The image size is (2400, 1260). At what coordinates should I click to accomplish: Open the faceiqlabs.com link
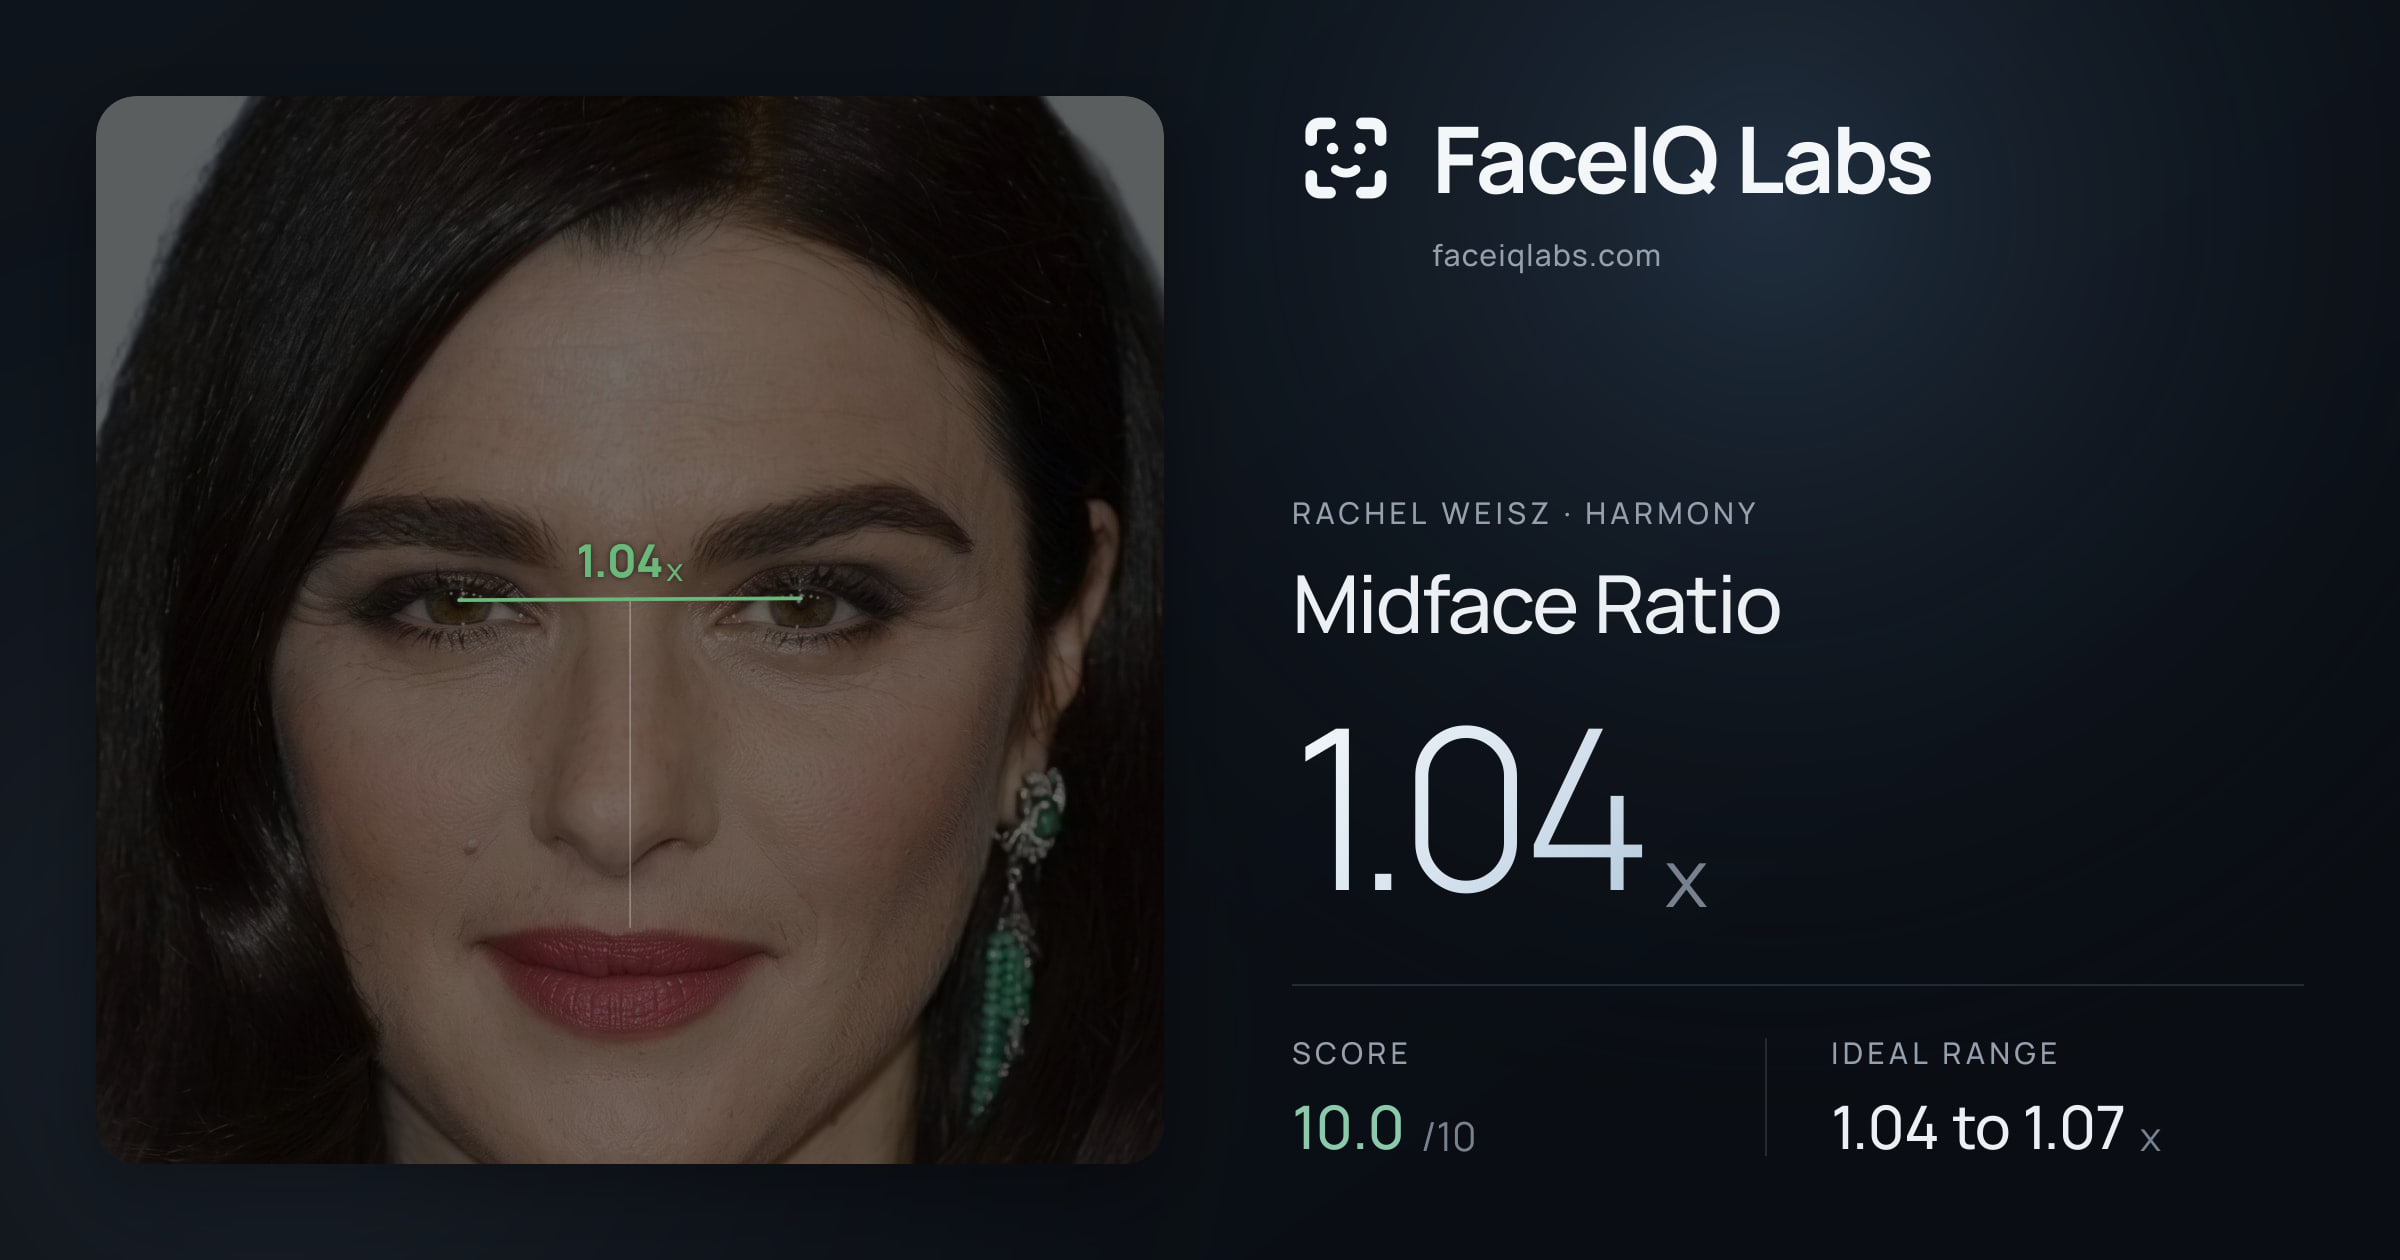[1546, 256]
